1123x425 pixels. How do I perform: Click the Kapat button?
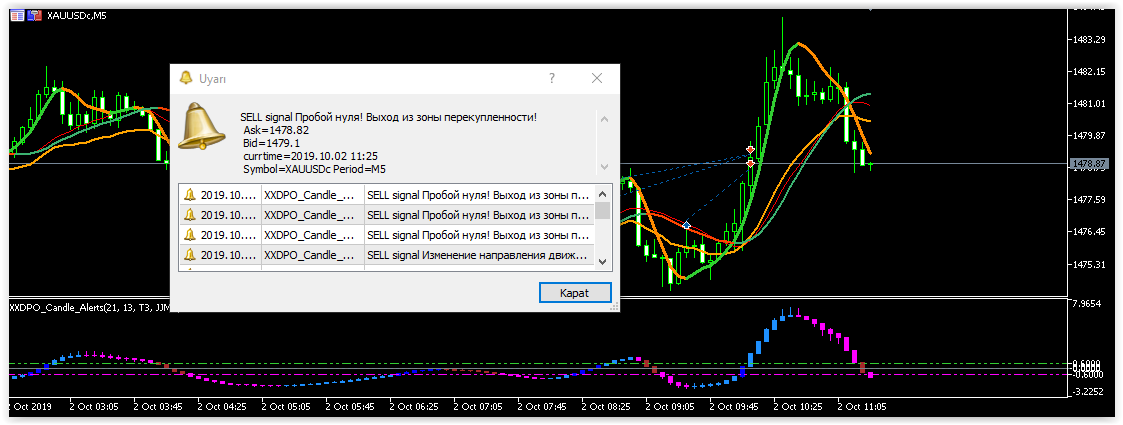click(575, 292)
